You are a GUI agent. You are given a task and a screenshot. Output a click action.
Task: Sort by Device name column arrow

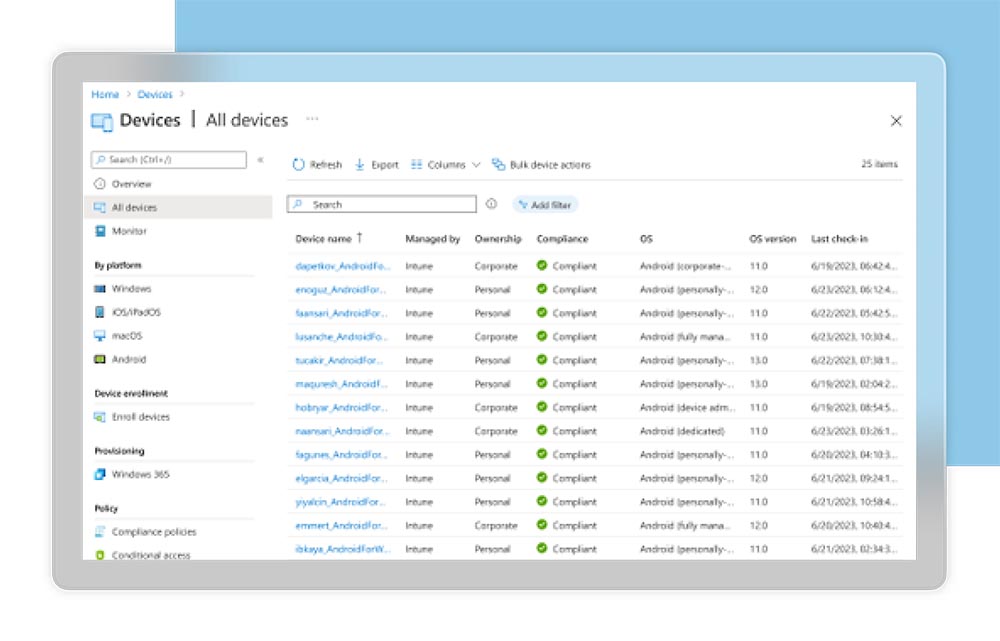click(360, 238)
